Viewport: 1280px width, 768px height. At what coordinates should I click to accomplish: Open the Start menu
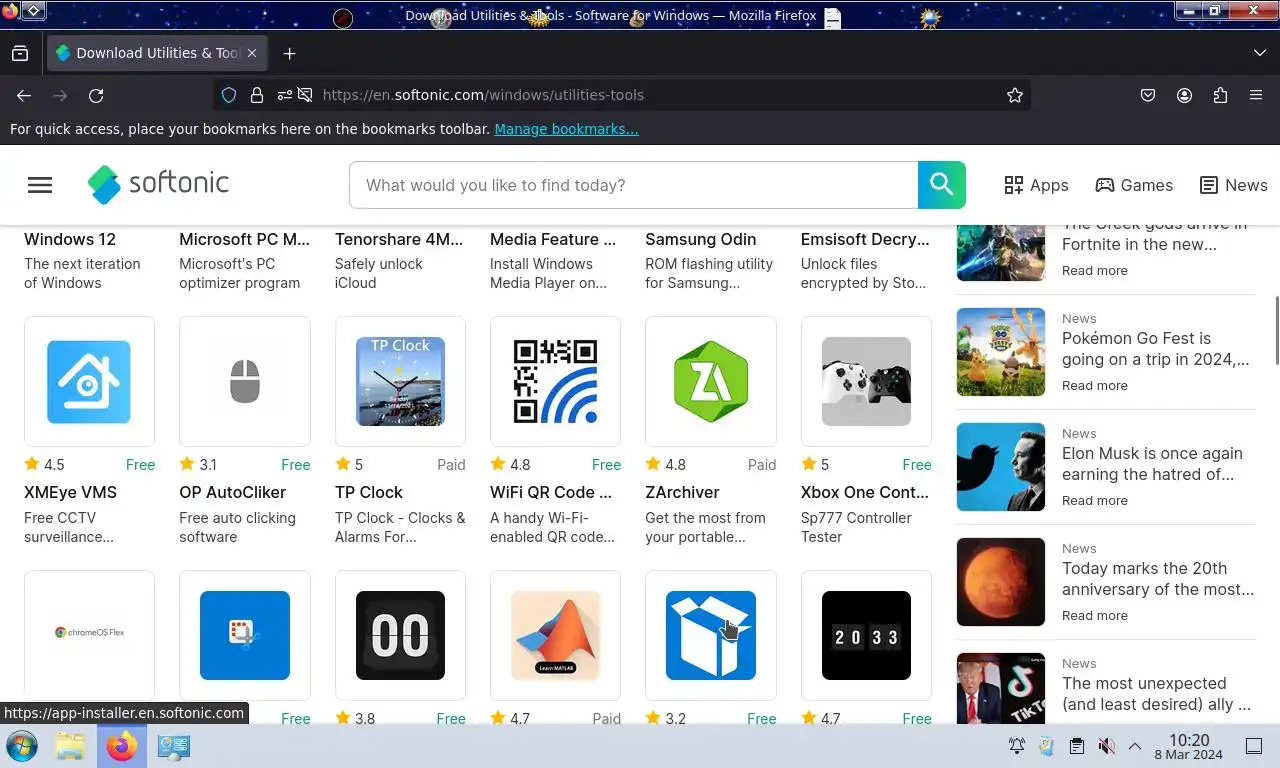(21, 746)
